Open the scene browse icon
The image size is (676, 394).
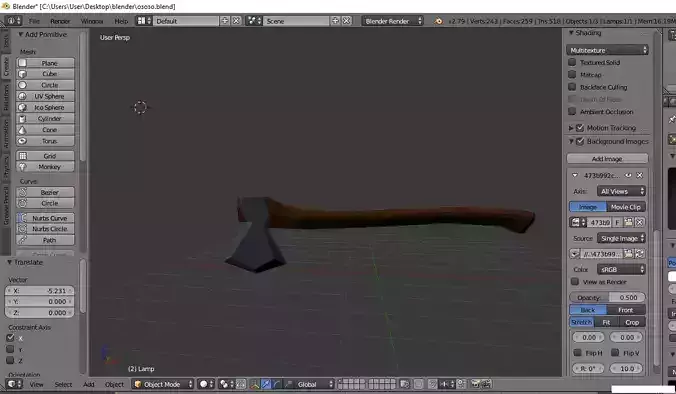(x=254, y=21)
